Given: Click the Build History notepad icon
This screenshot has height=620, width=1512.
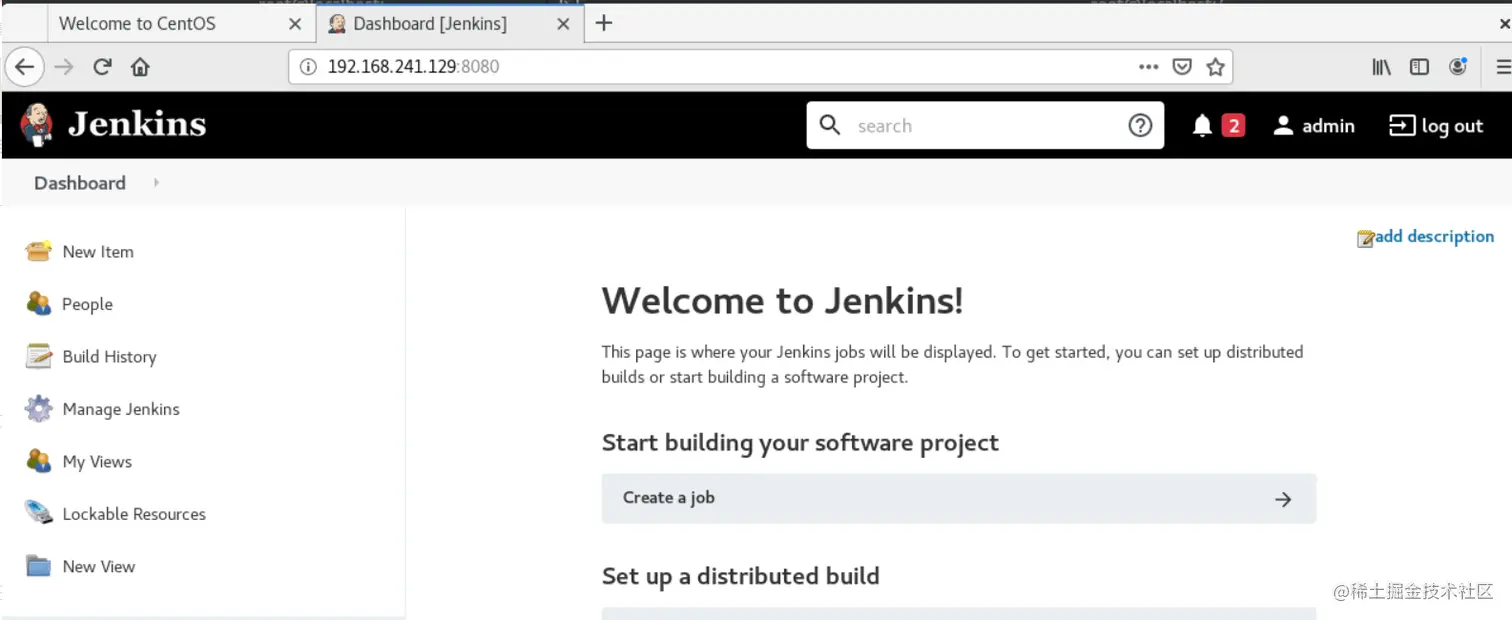Looking at the screenshot, I should [x=38, y=357].
